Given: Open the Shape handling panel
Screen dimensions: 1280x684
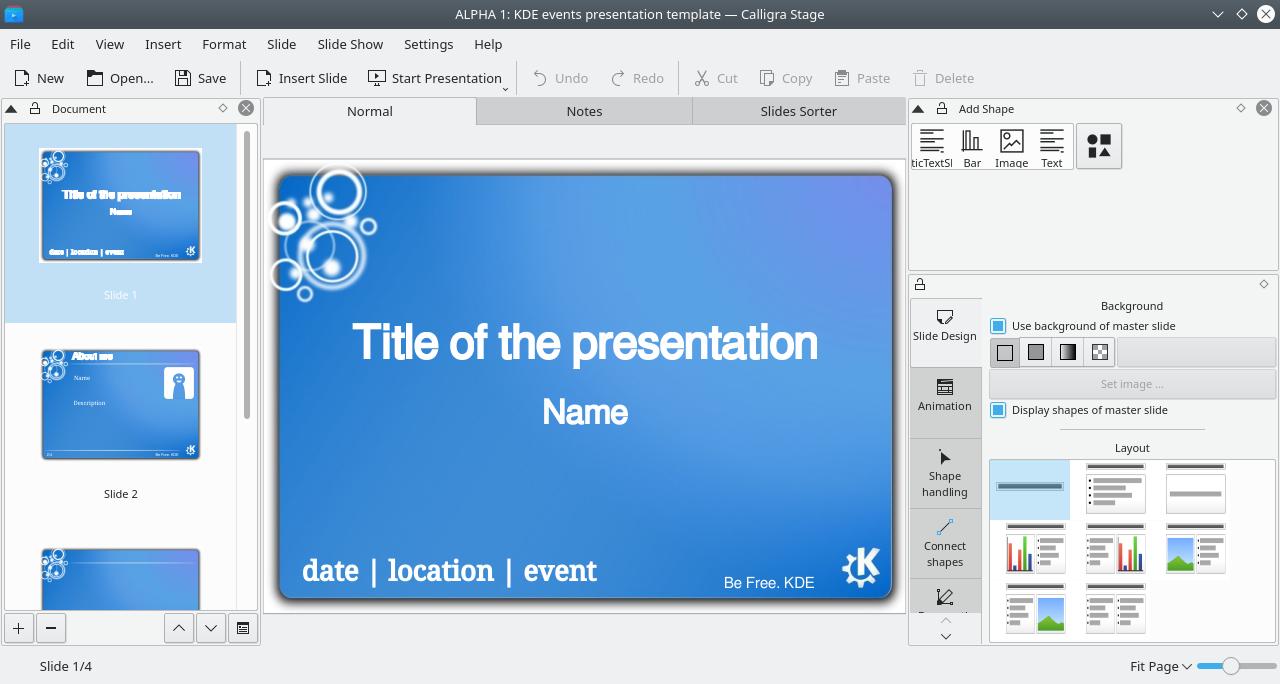Looking at the screenshot, I should point(944,473).
